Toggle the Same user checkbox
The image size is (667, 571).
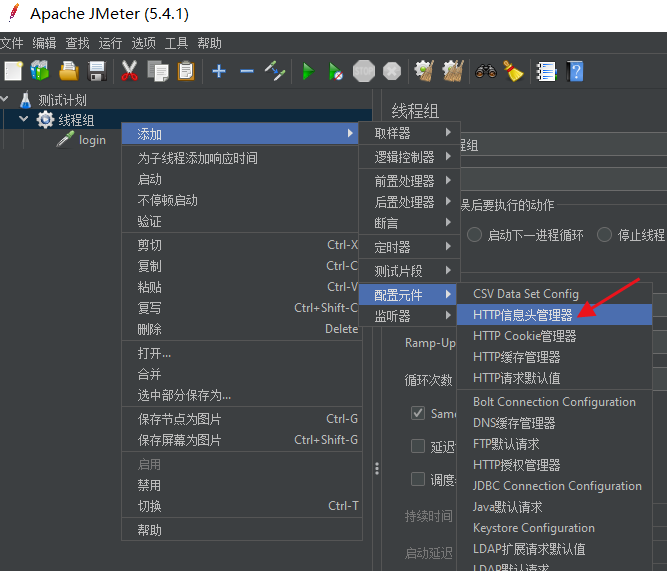click(418, 413)
